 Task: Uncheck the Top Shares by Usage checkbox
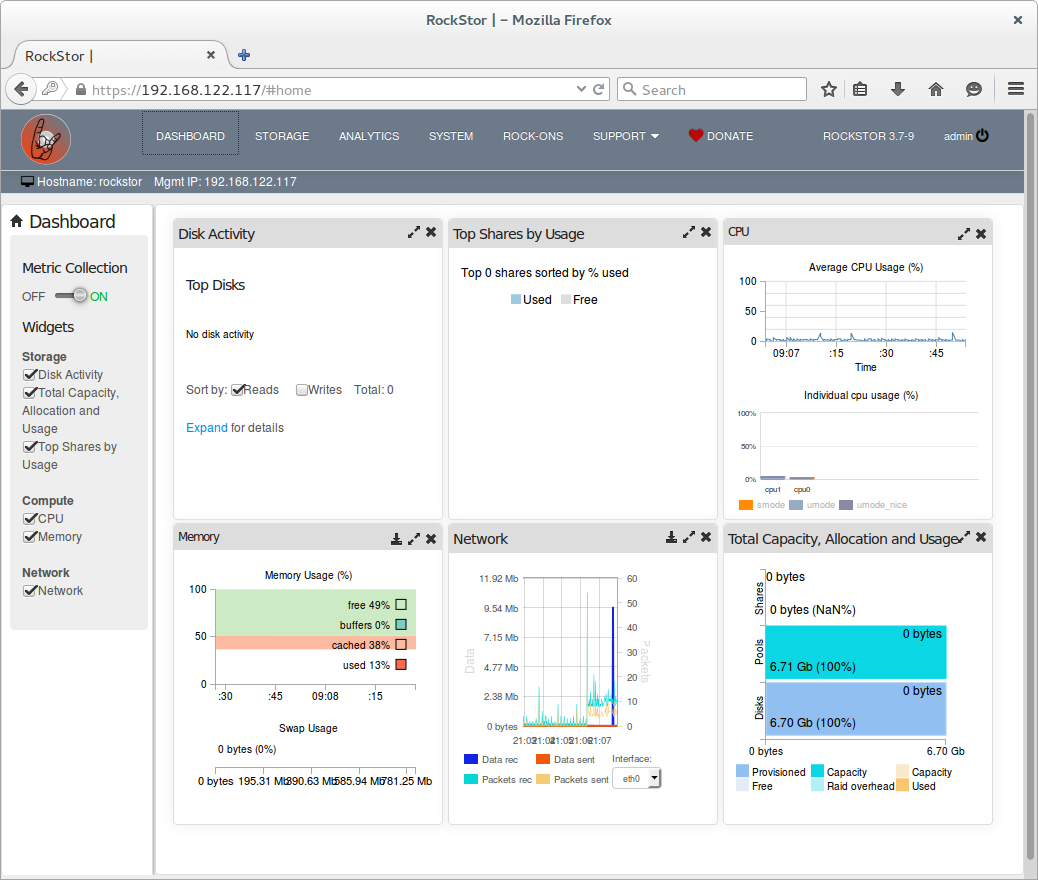(x=30, y=447)
